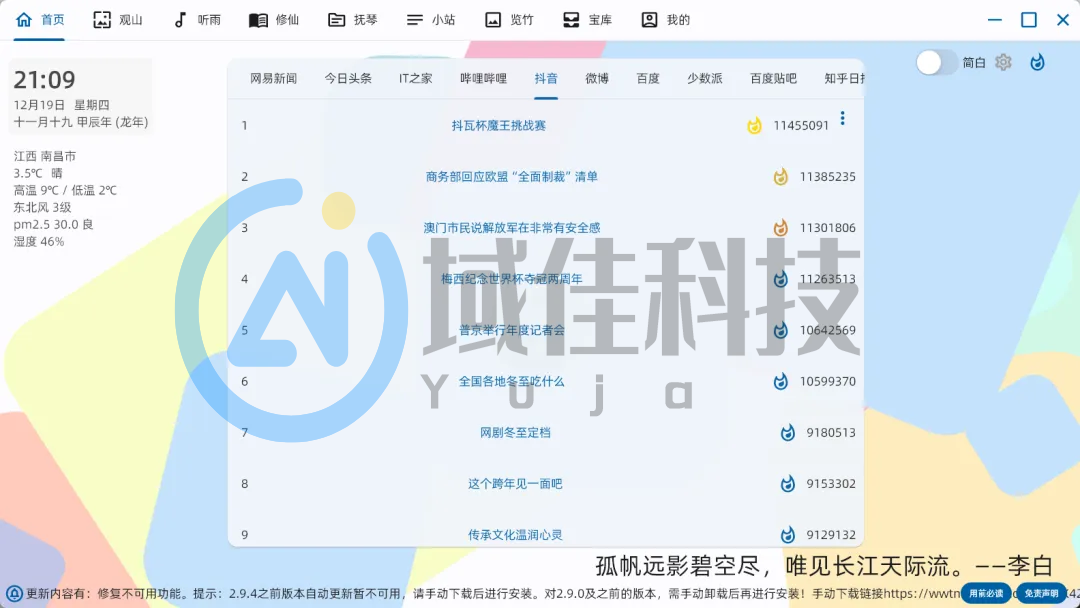Click the flame icon beside 10642569
The image size is (1080, 608).
pyautogui.click(x=780, y=331)
